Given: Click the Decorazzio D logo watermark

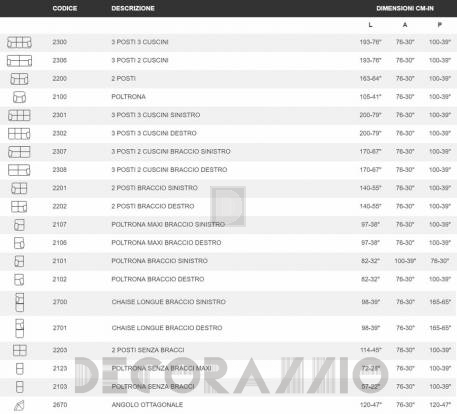Looking at the screenshot, I should pos(228,206).
